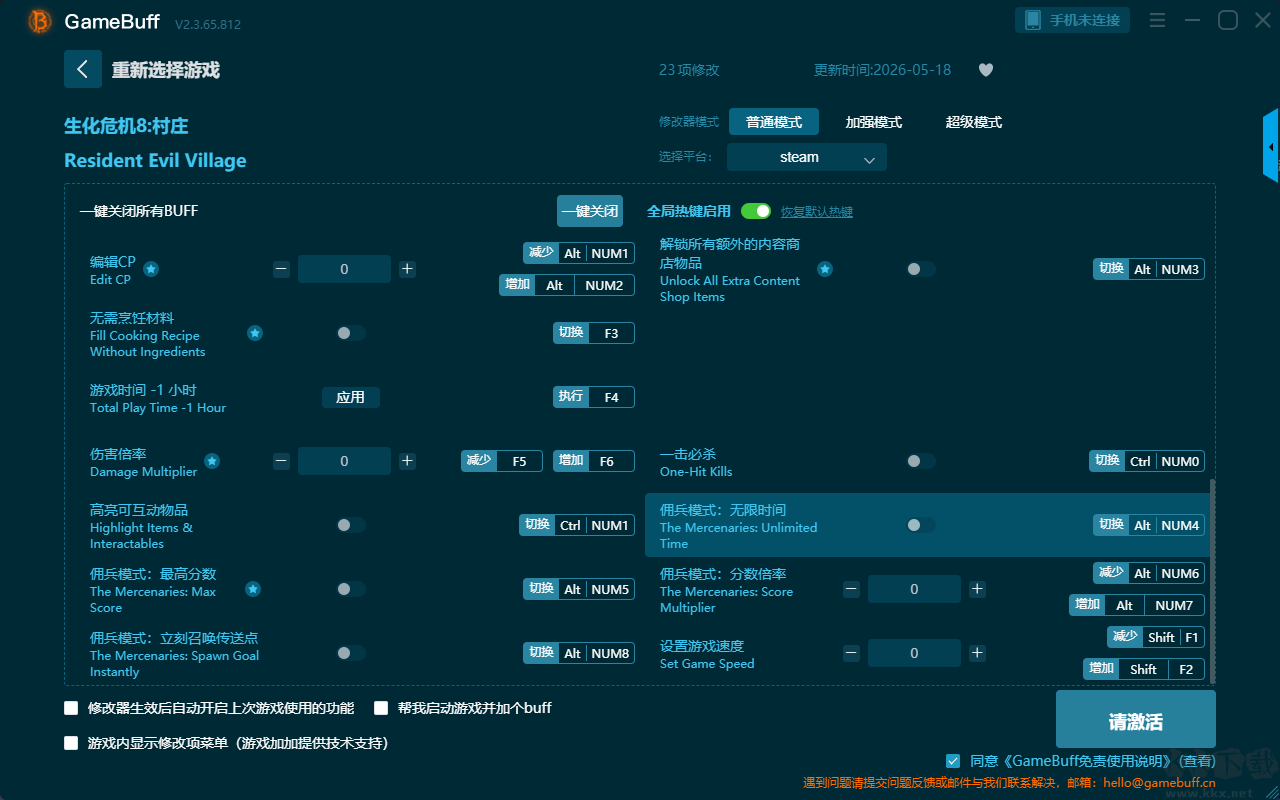The height and width of the screenshot is (800, 1280).
Task: Click the star icon next to Damage Multiplier
Action: pos(212,461)
